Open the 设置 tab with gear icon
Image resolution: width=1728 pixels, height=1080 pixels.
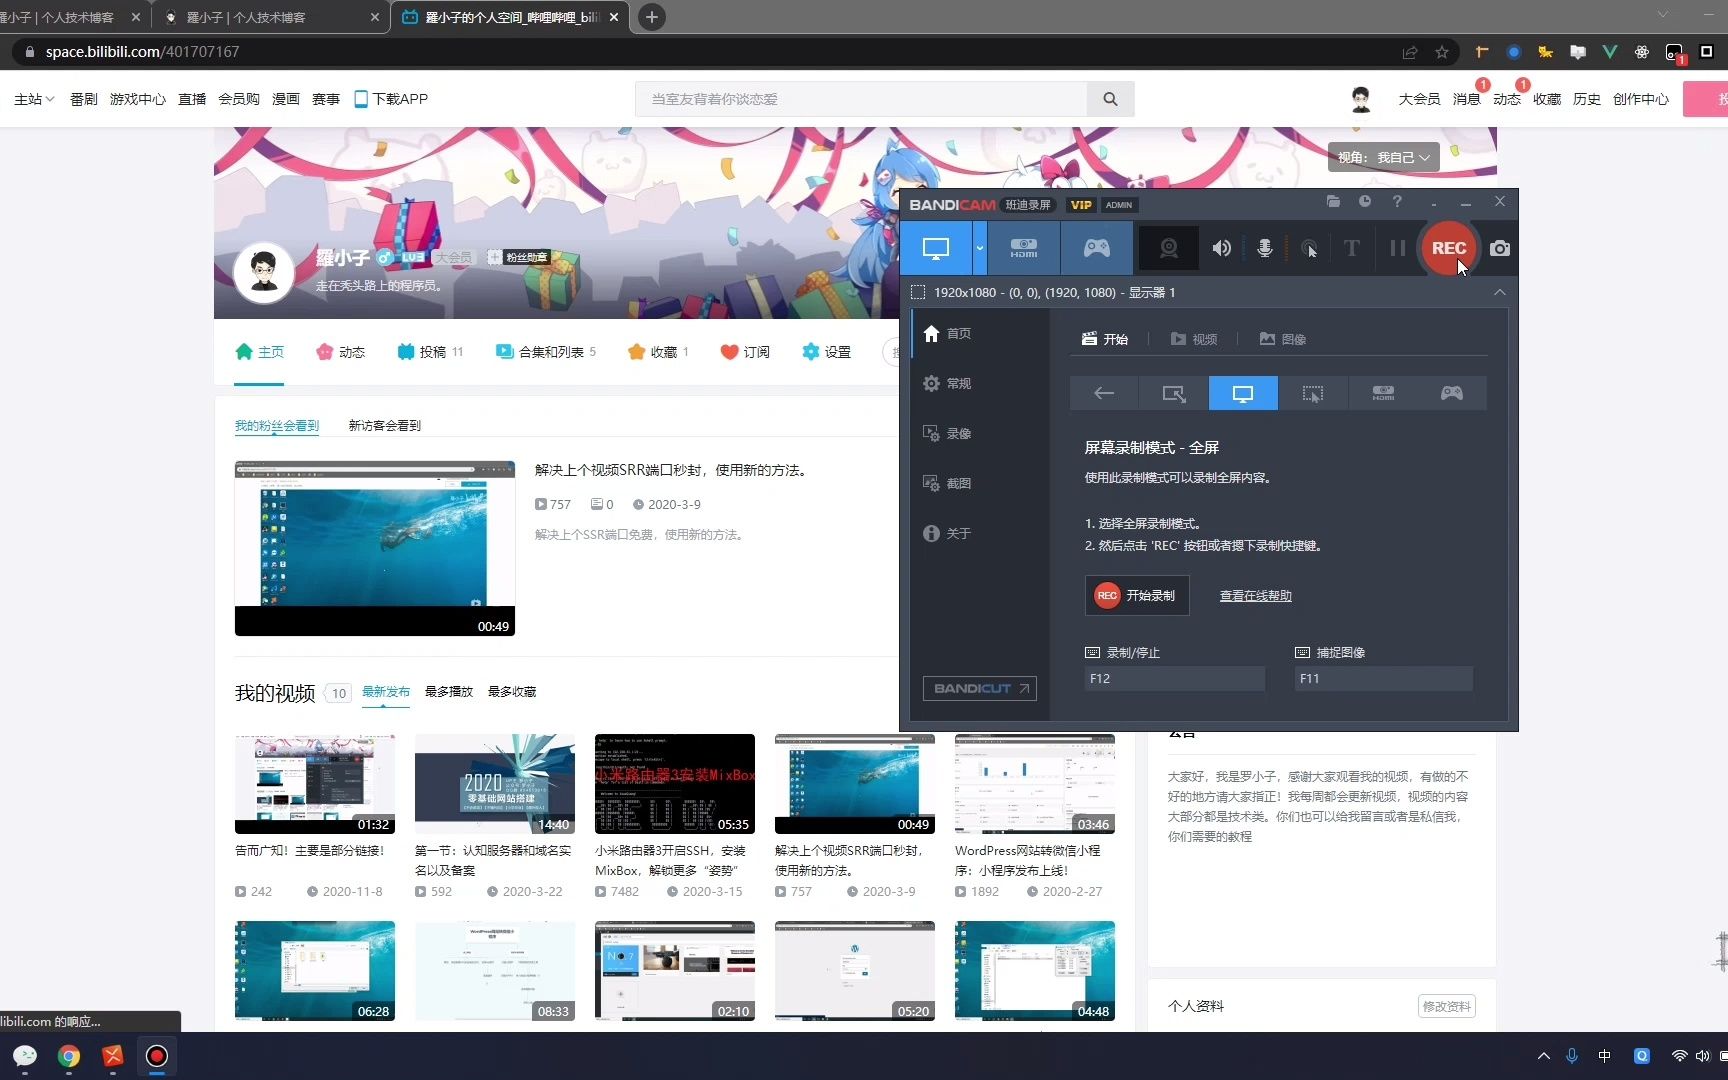click(826, 352)
